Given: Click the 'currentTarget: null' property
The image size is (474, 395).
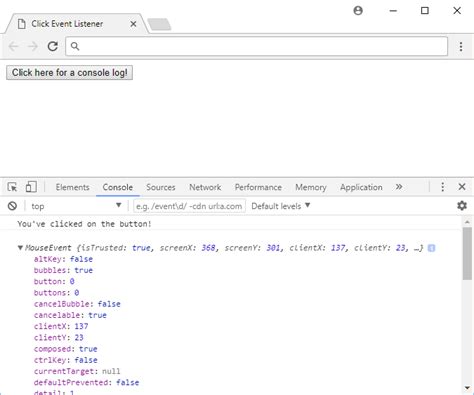Looking at the screenshot, I should [x=77, y=371].
